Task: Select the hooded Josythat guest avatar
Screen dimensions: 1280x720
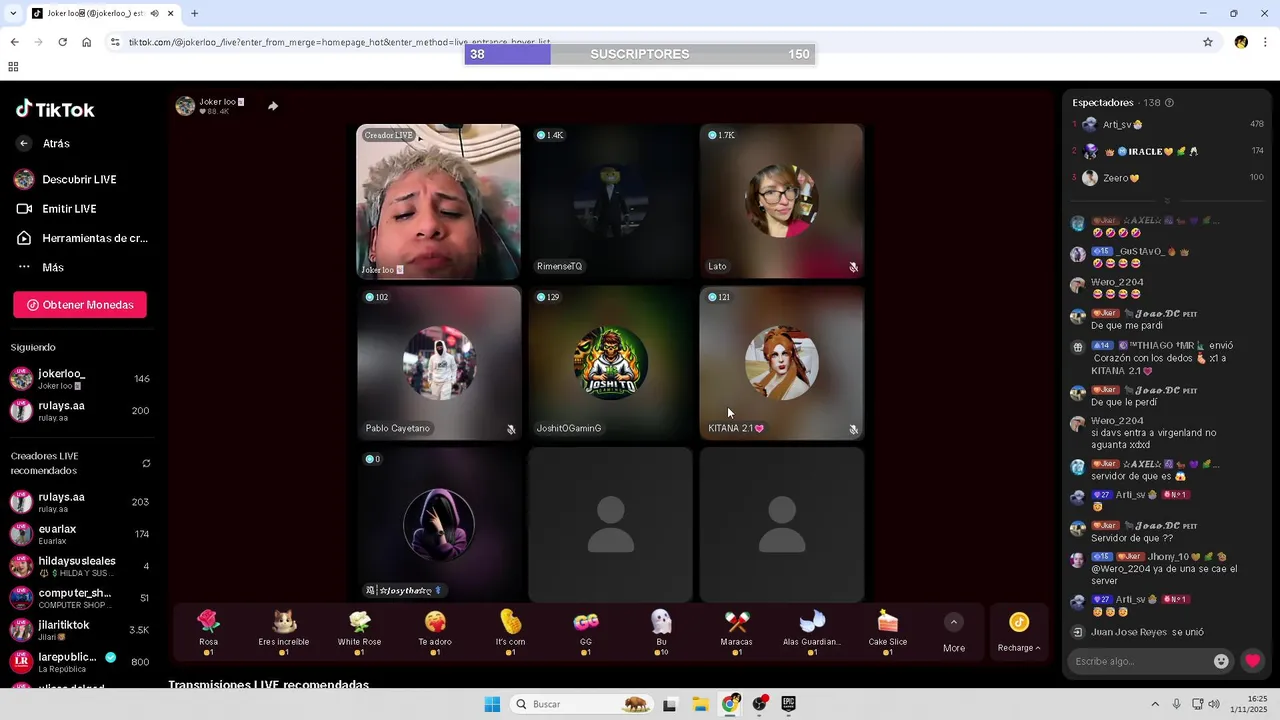Action: pyautogui.click(x=439, y=525)
